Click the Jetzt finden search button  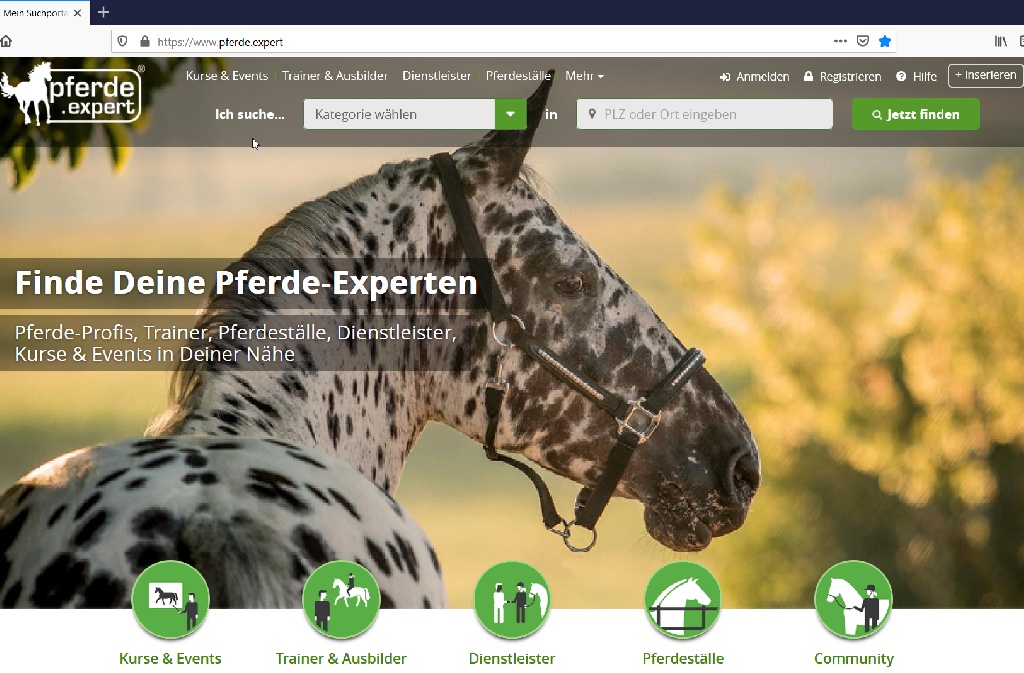click(x=916, y=114)
